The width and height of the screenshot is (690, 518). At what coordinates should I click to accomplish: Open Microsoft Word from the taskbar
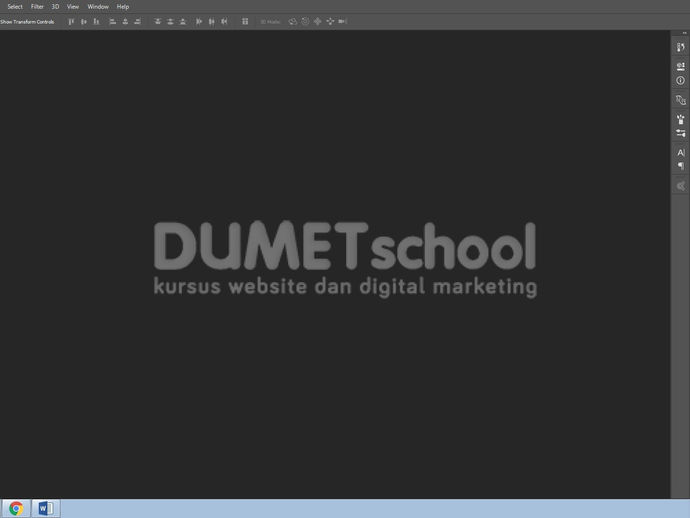point(46,508)
